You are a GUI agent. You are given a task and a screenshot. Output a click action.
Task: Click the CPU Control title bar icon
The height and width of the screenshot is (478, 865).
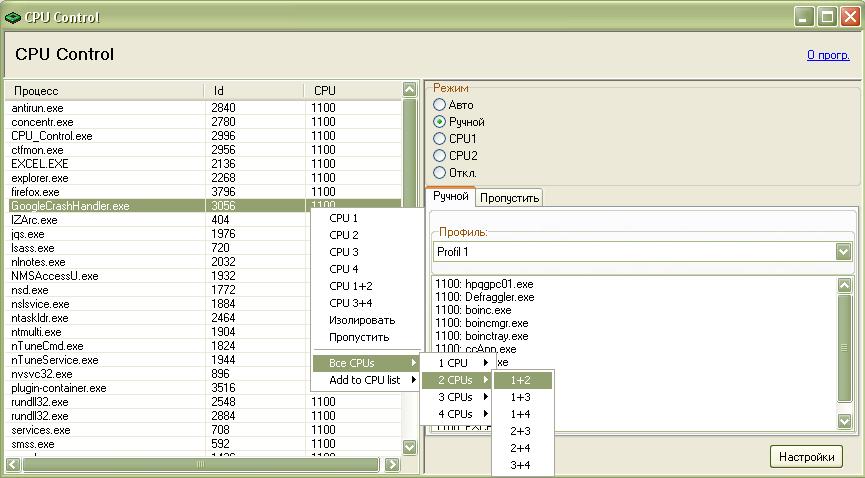(12, 17)
